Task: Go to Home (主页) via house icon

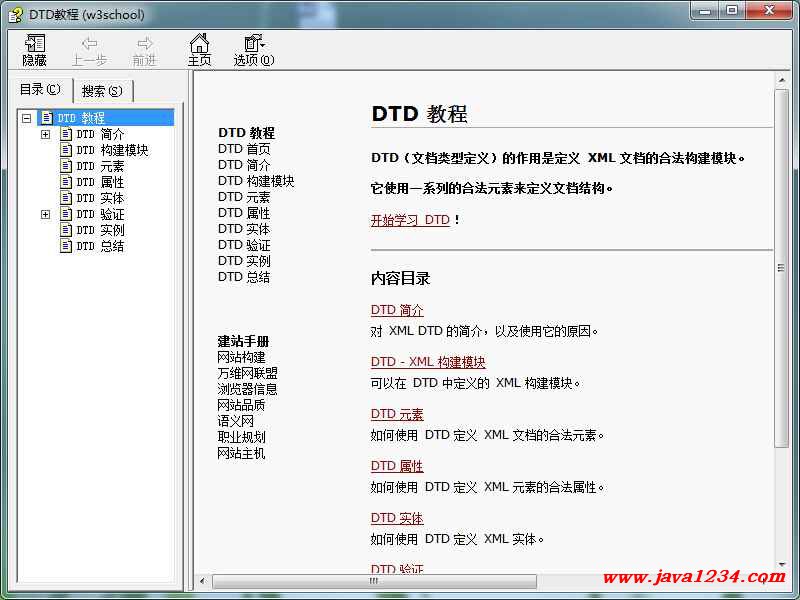Action: tap(199, 43)
